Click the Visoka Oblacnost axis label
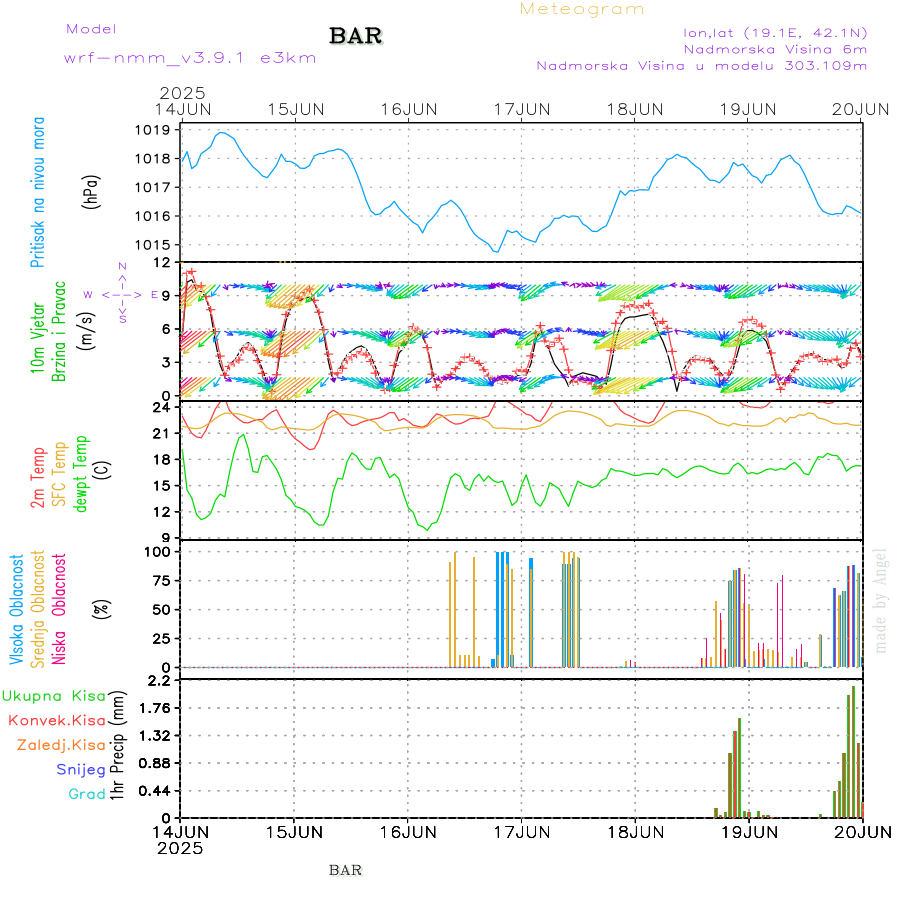This screenshot has height=900, width=900. [x=18, y=608]
